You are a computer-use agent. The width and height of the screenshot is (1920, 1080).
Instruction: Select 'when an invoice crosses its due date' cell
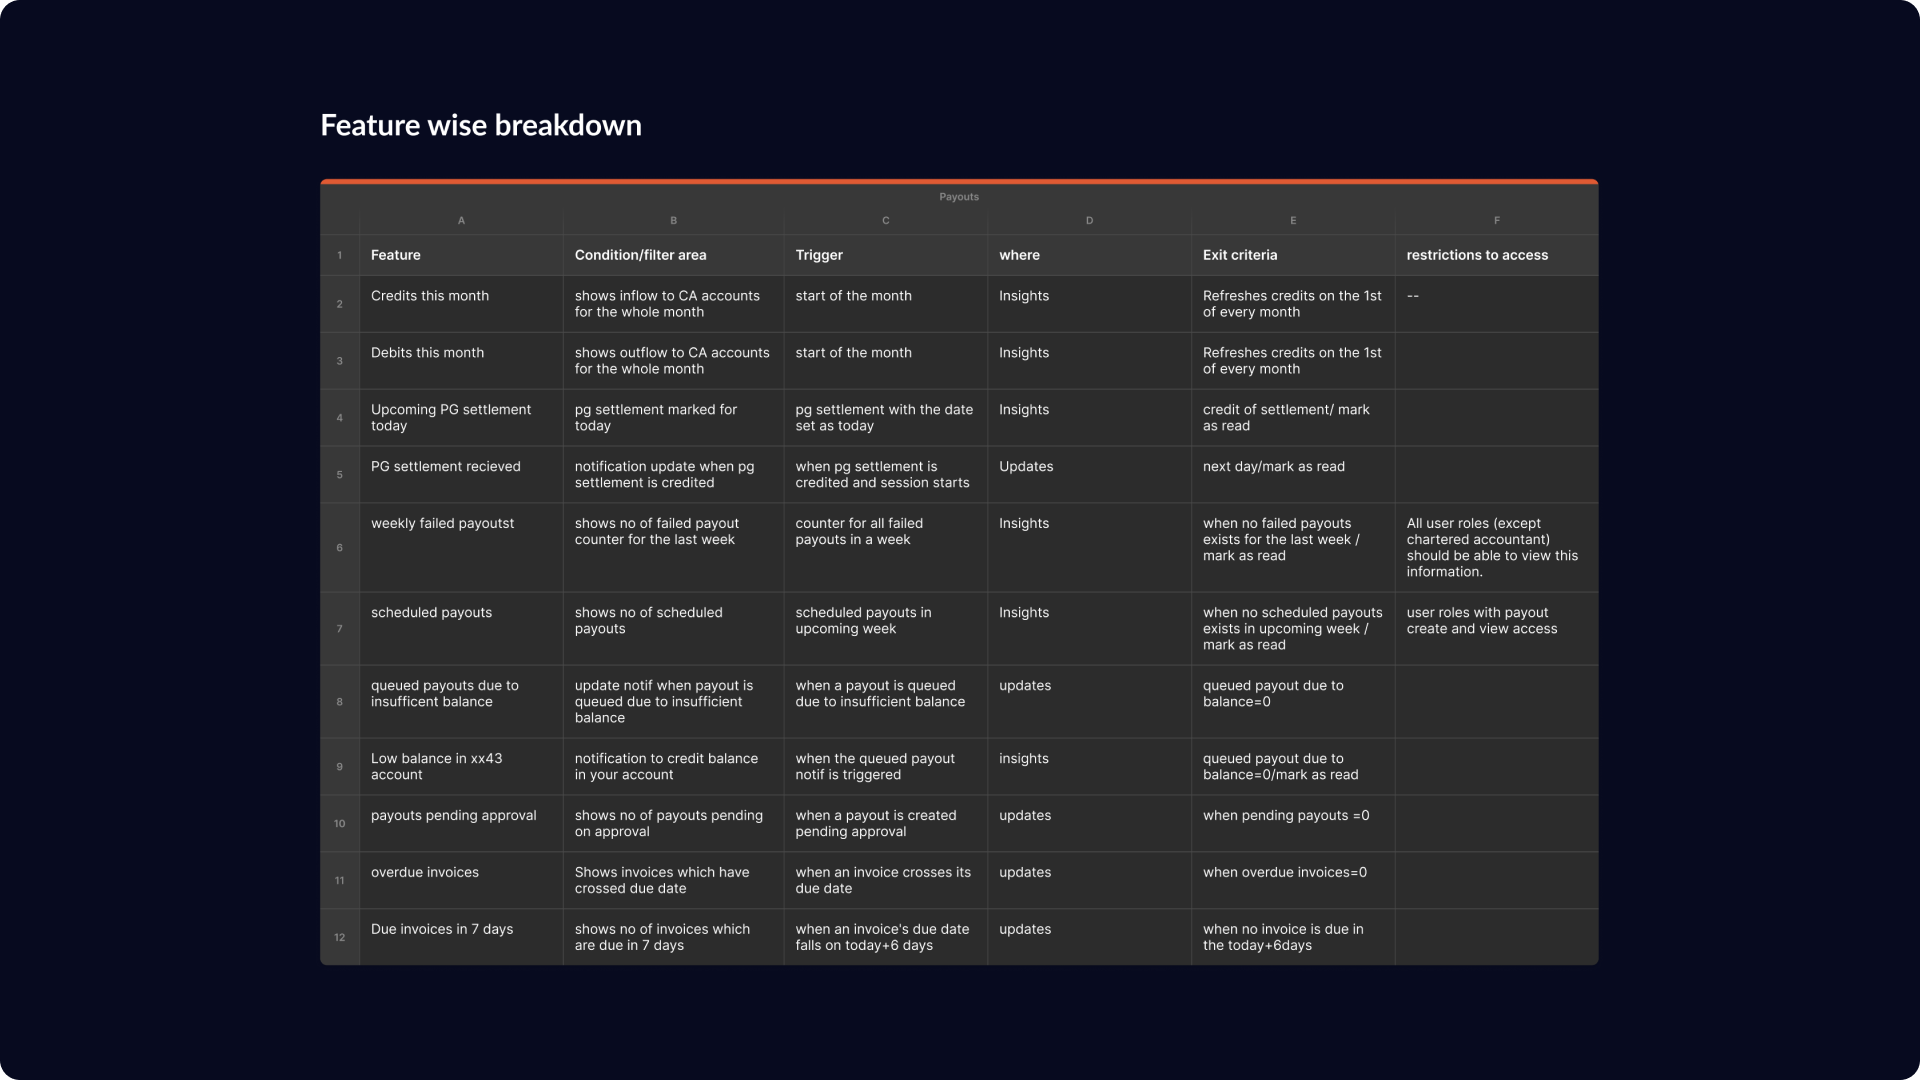[x=885, y=881]
